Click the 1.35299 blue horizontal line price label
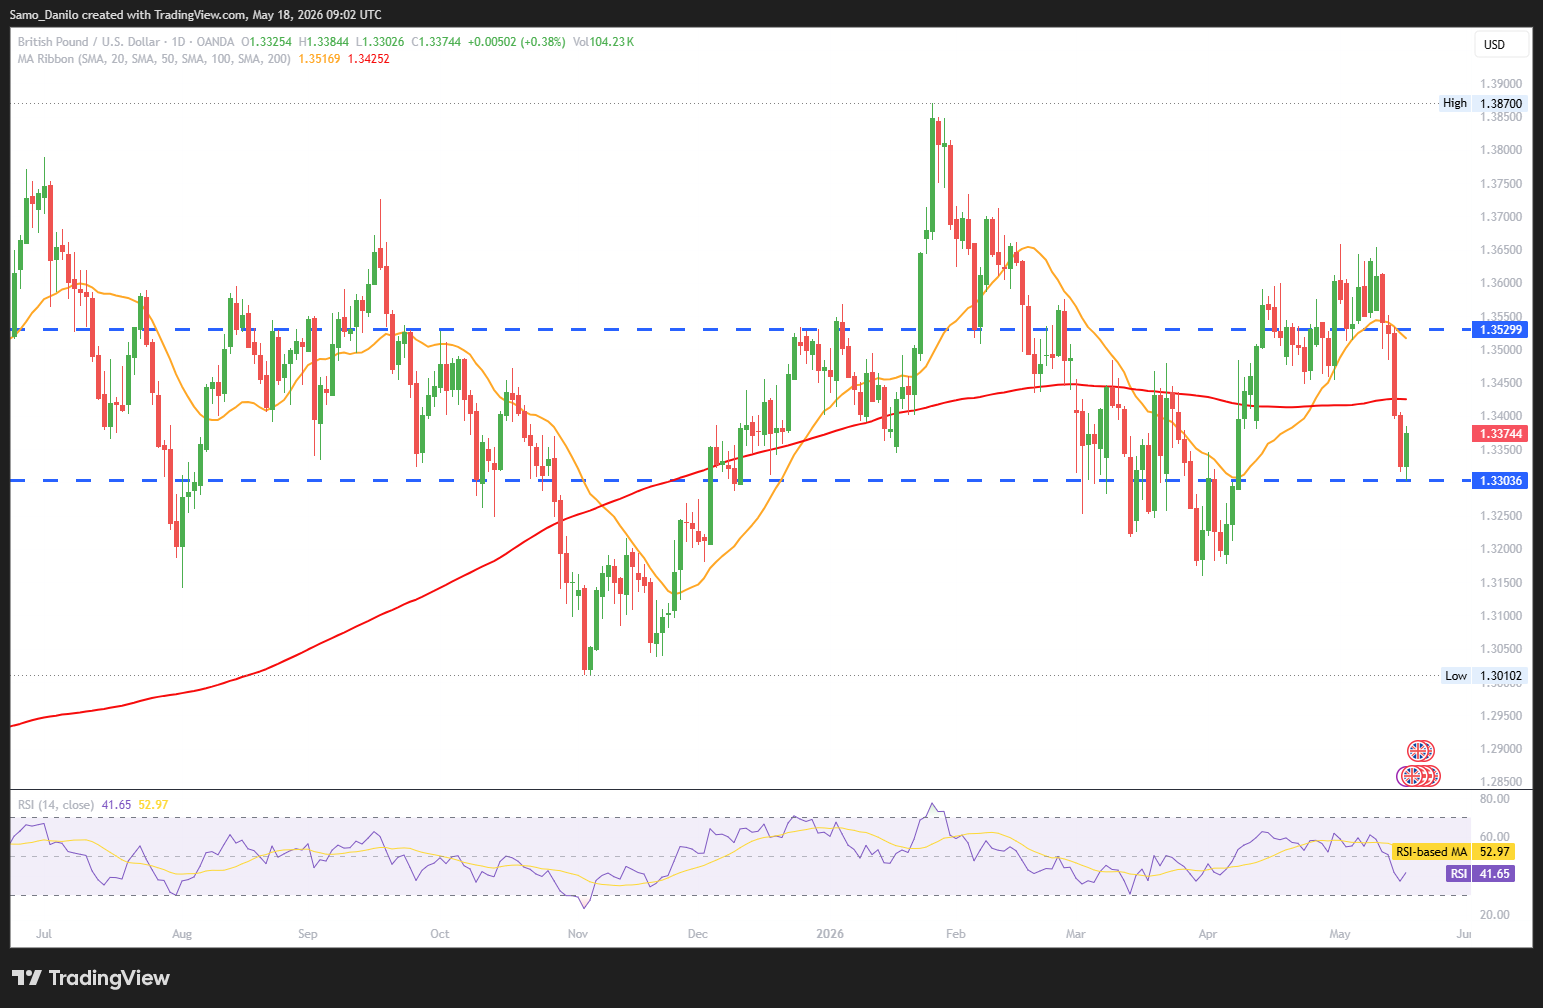Viewport: 1543px width, 1008px height. [1501, 329]
